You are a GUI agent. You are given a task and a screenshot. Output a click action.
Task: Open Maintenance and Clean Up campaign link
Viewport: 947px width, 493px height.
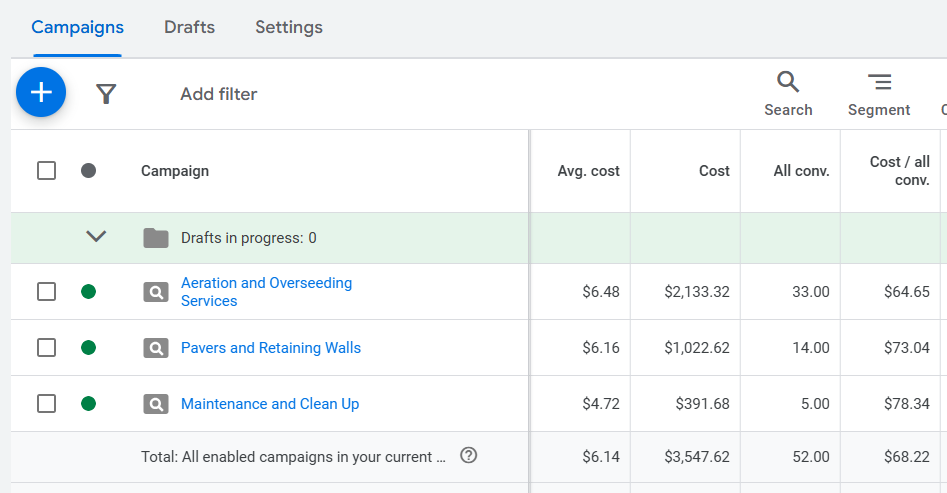[269, 404]
